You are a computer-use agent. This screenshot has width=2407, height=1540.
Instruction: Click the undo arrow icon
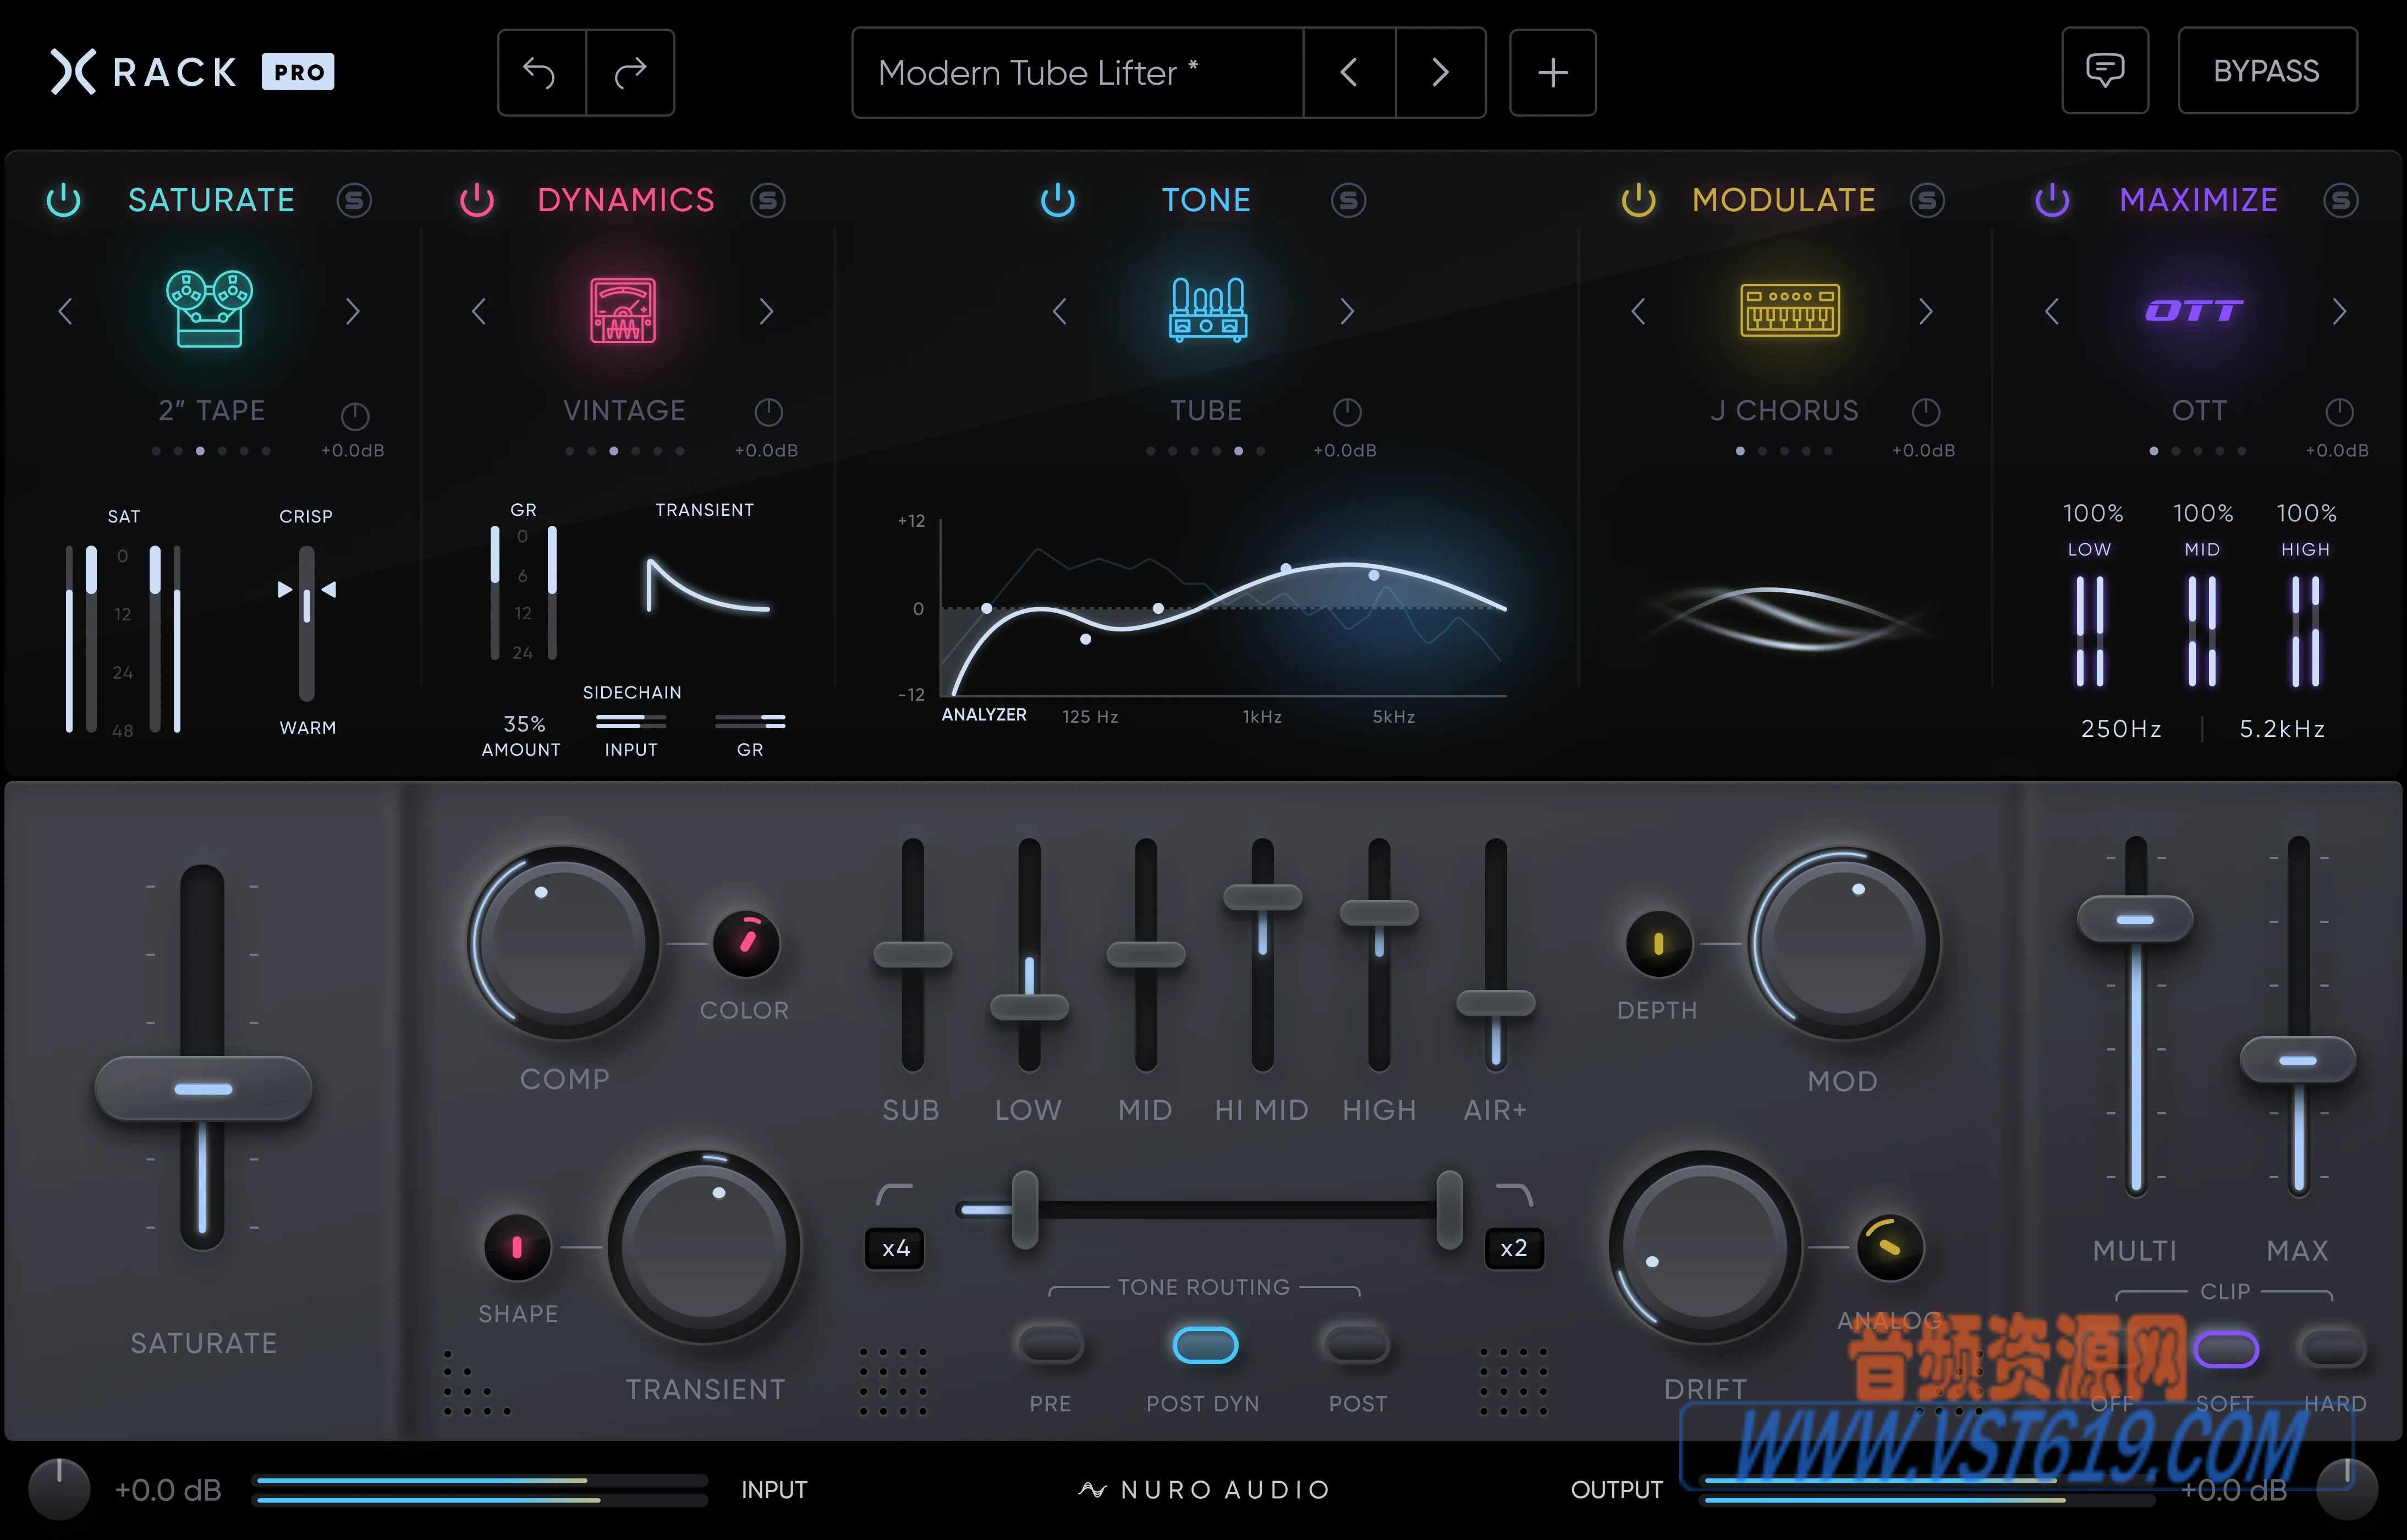(x=541, y=72)
